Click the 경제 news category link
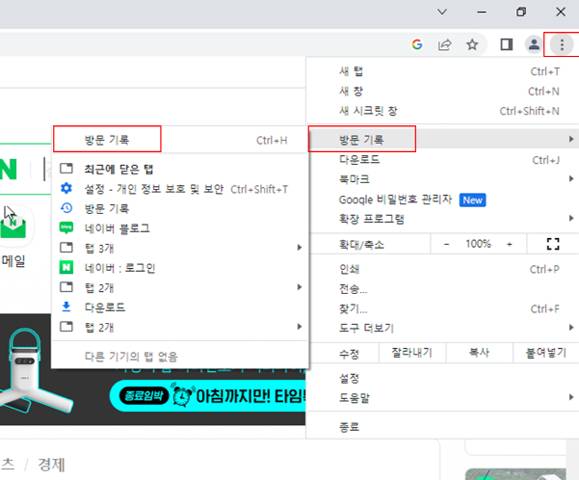579x480 pixels. 51,464
